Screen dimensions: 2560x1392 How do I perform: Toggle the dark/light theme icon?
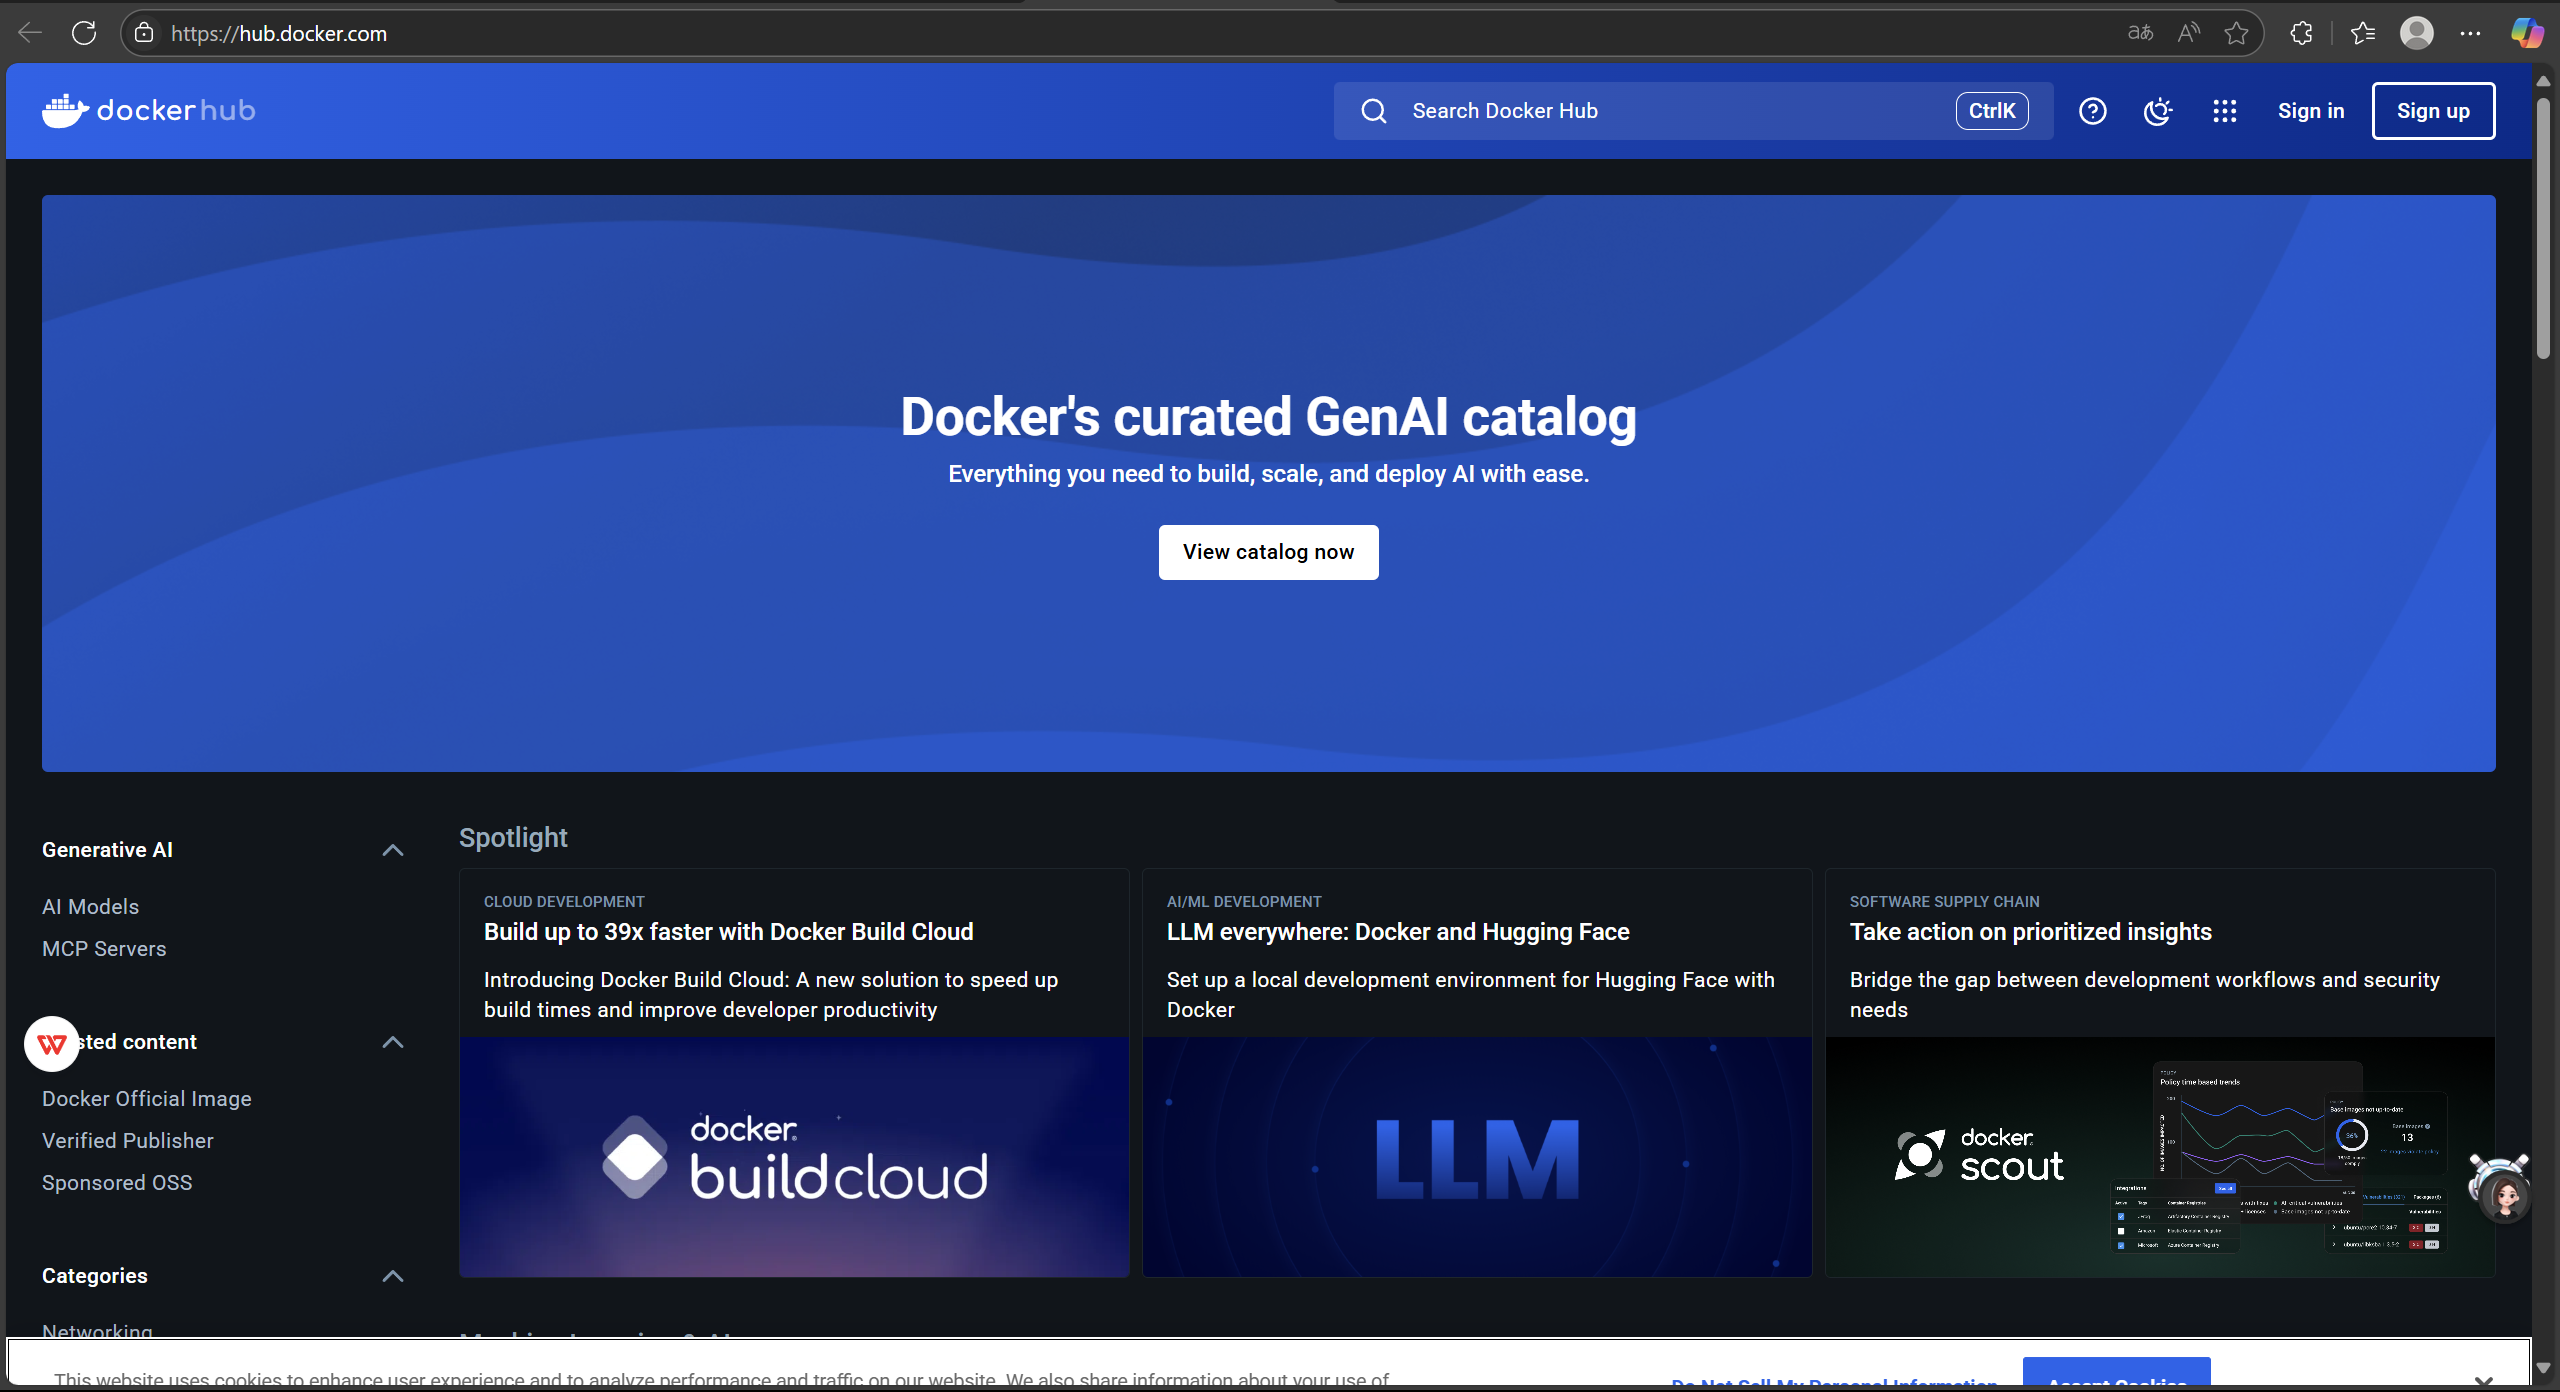2158,111
